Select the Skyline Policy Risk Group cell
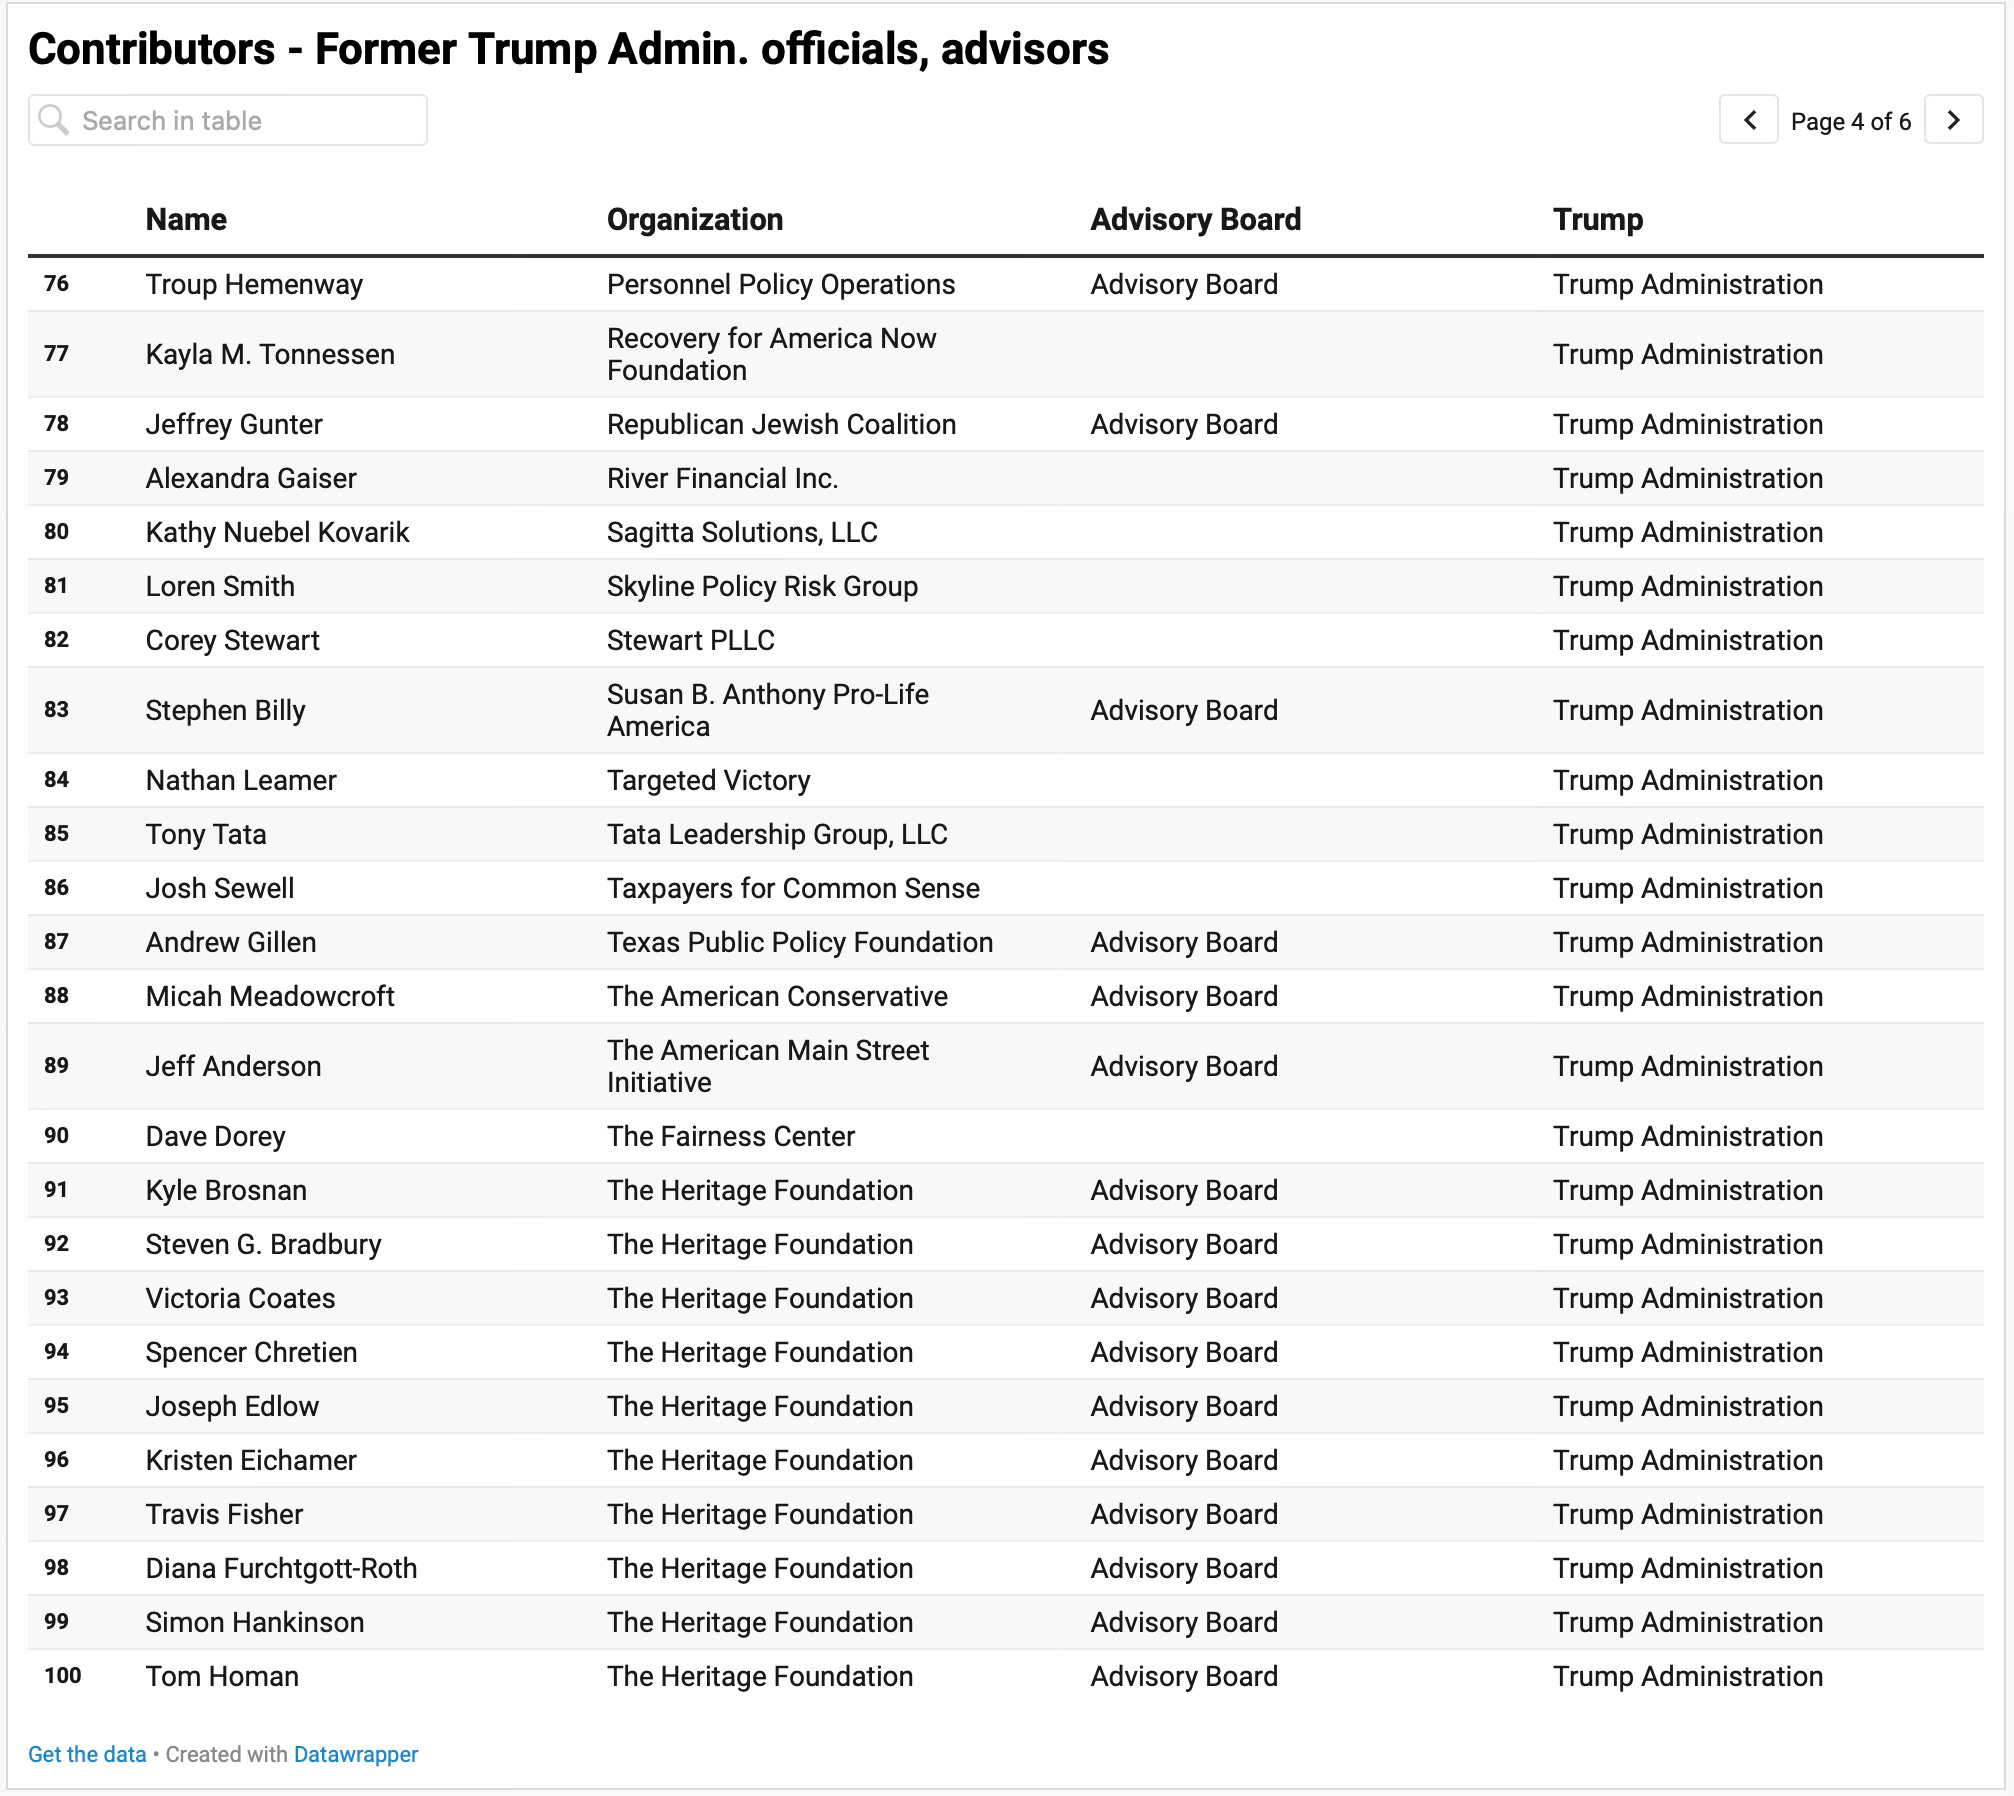2014x1796 pixels. (x=762, y=586)
